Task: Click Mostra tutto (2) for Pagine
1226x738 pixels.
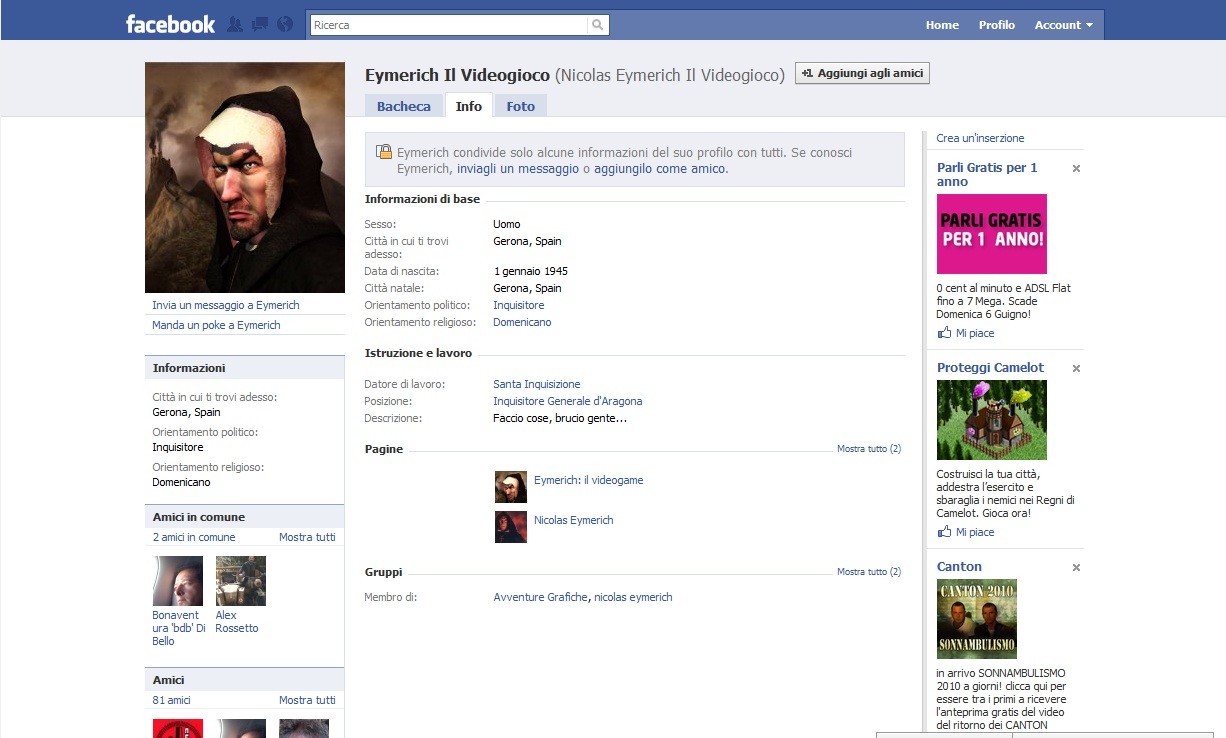Action: pos(869,449)
